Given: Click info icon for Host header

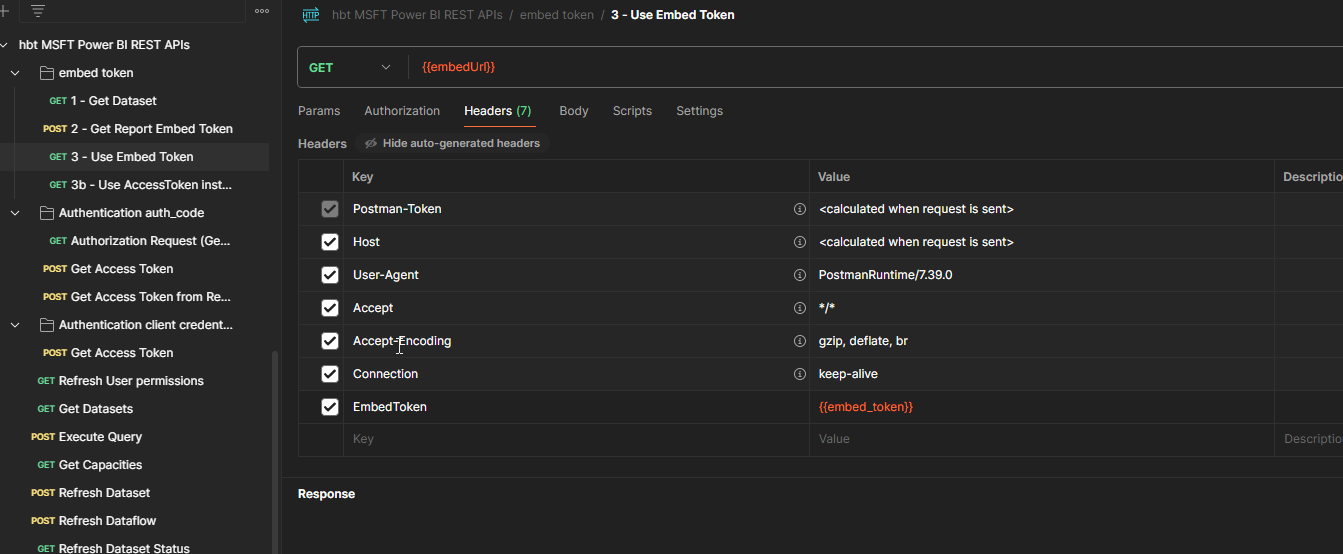Looking at the screenshot, I should [x=799, y=242].
